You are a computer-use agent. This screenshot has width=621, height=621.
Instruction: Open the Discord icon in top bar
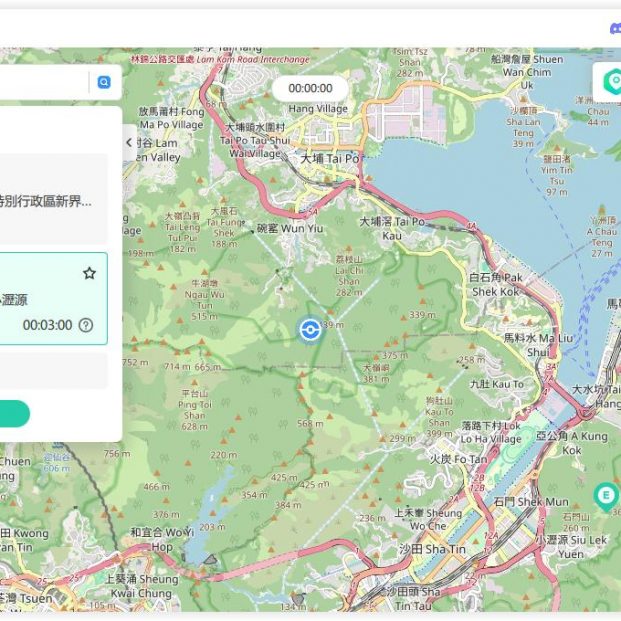[x=614, y=29]
